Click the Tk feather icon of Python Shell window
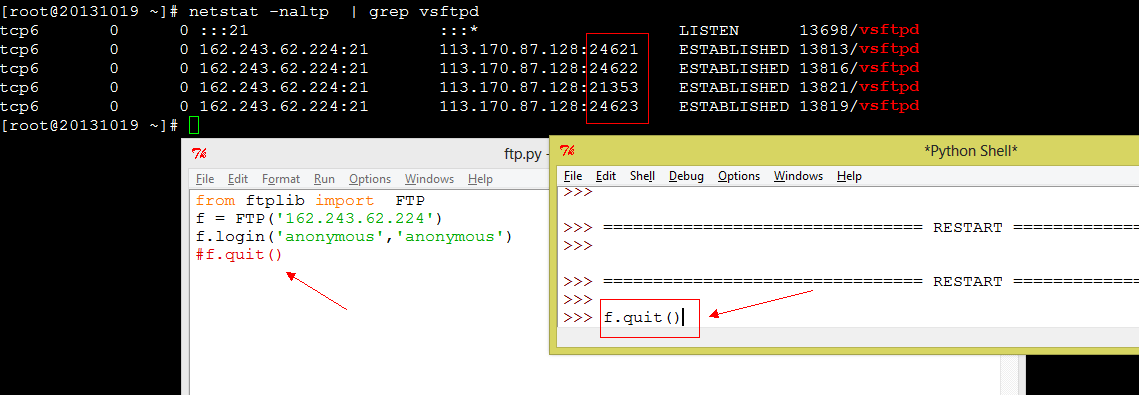 [x=567, y=150]
